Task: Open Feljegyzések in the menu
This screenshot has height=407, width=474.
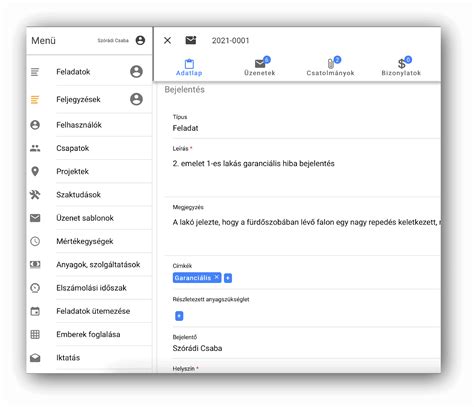Action: (x=78, y=99)
